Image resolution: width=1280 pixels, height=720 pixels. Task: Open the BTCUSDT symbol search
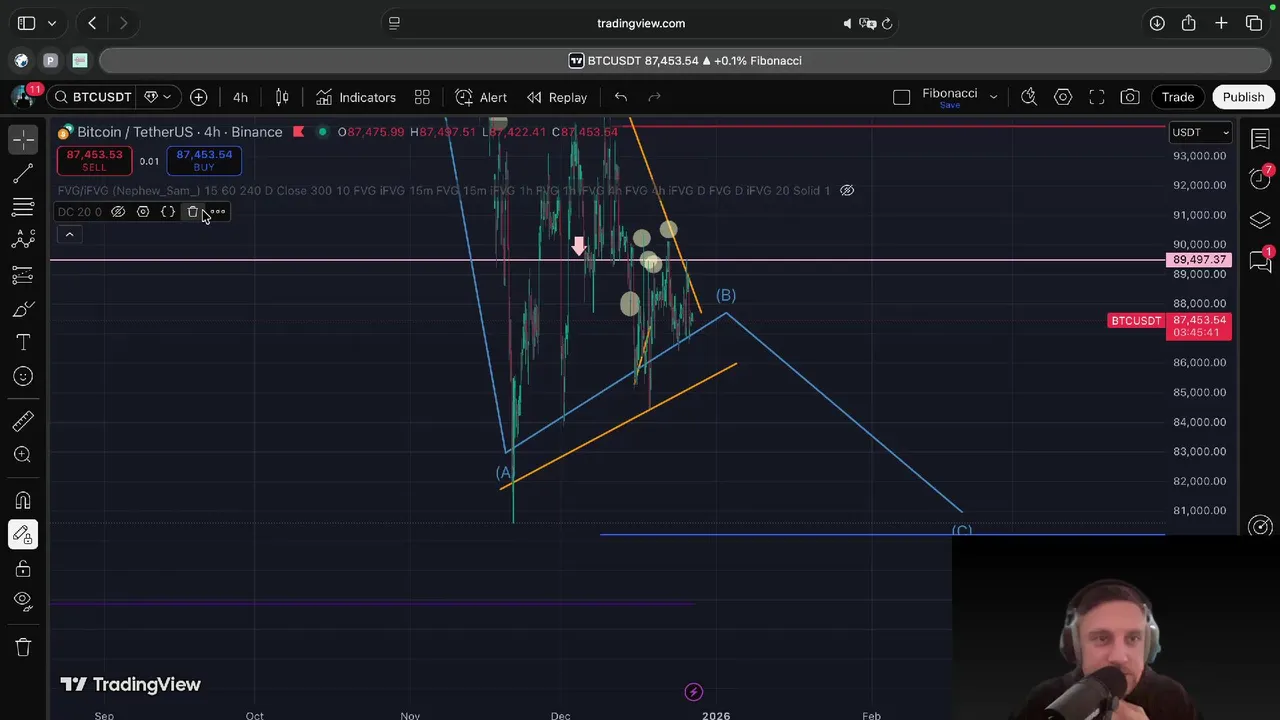(x=93, y=97)
